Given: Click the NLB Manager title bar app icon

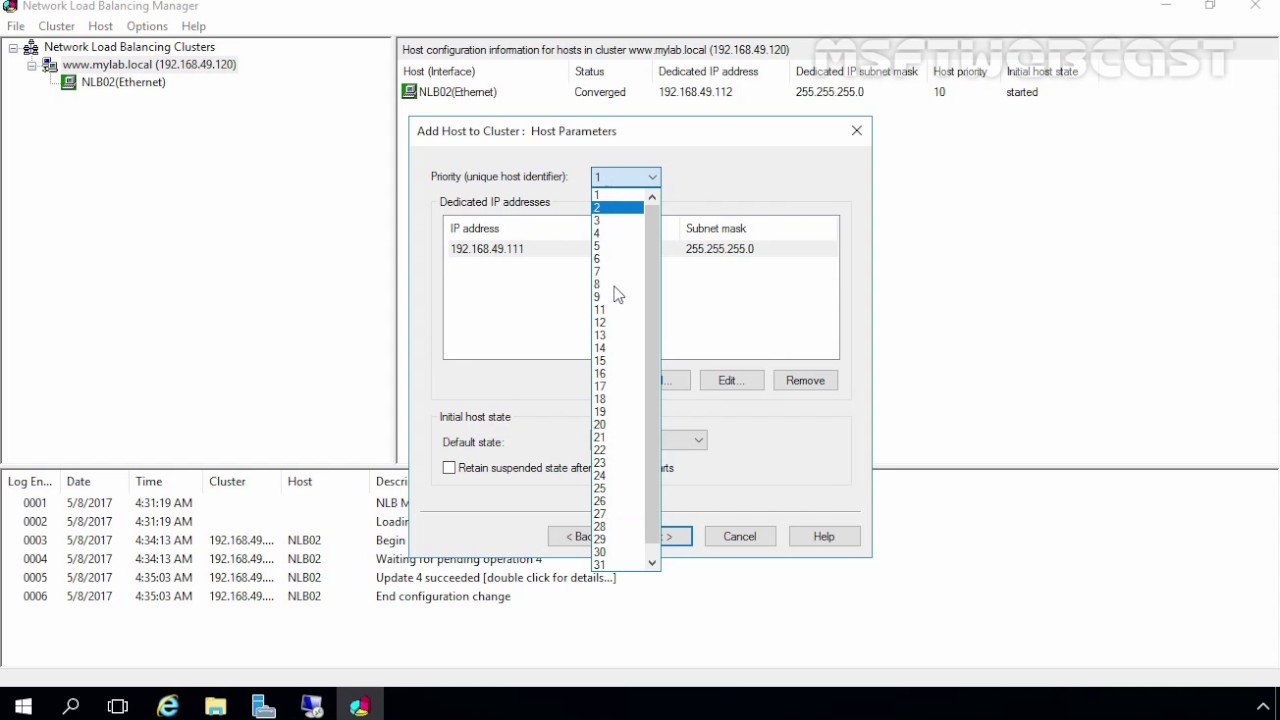Looking at the screenshot, I should (x=11, y=6).
